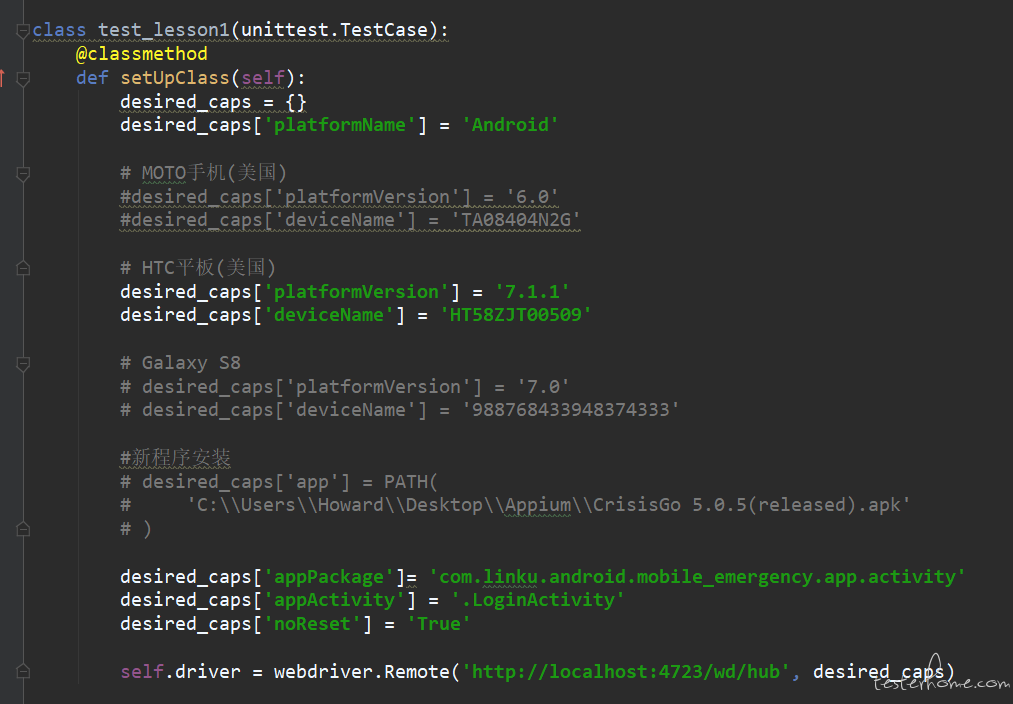1013x704 pixels.
Task: Click the 'Android' string value
Action: point(510,125)
